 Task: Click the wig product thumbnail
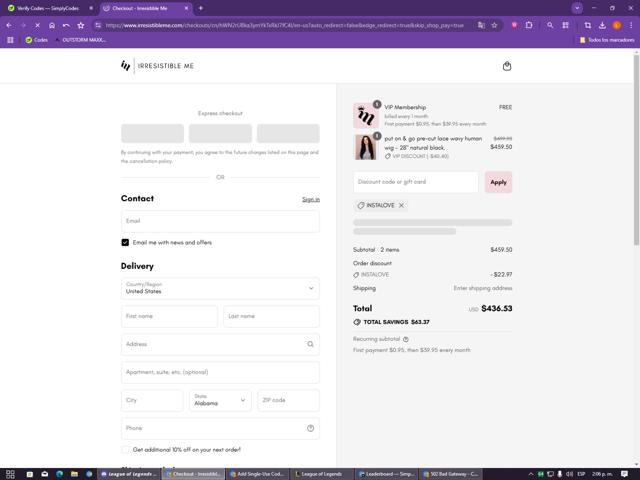tap(366, 147)
